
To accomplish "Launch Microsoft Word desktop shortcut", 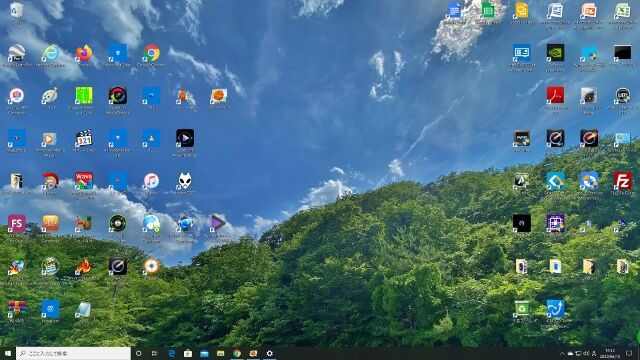I will click(x=556, y=11).
